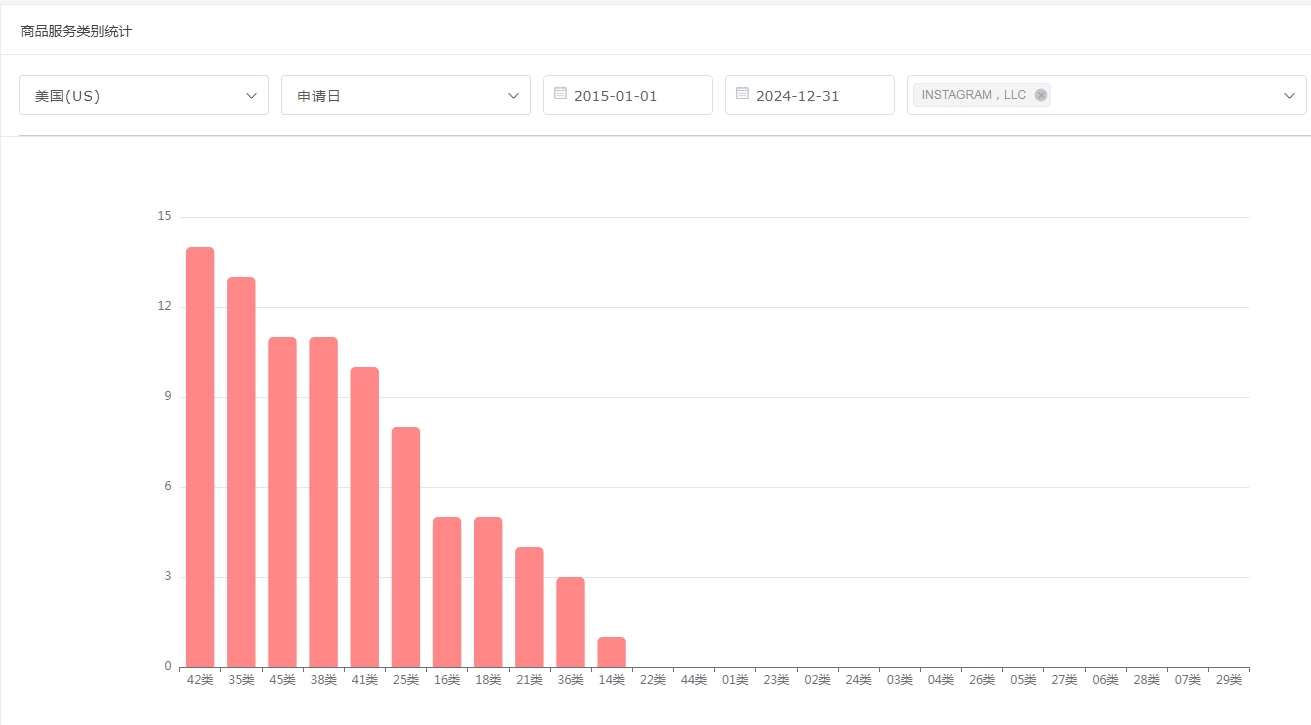Click the 18类 bar
Viewport: 1311px width, 725px height.
click(x=488, y=592)
